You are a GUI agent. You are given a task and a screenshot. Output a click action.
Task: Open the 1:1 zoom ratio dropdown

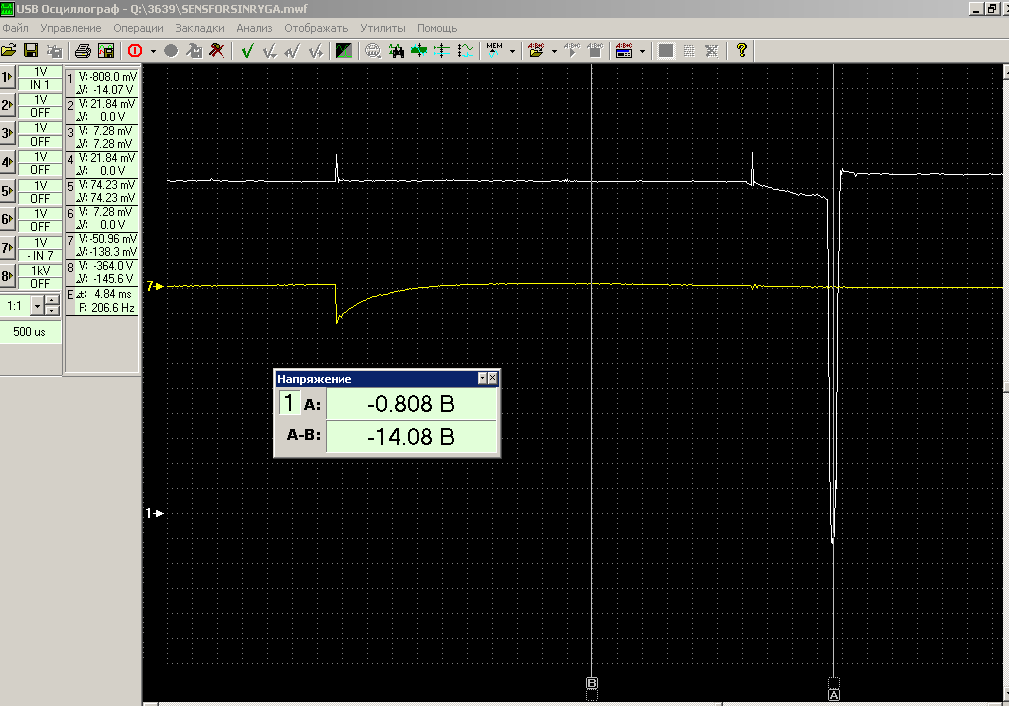(x=37, y=305)
